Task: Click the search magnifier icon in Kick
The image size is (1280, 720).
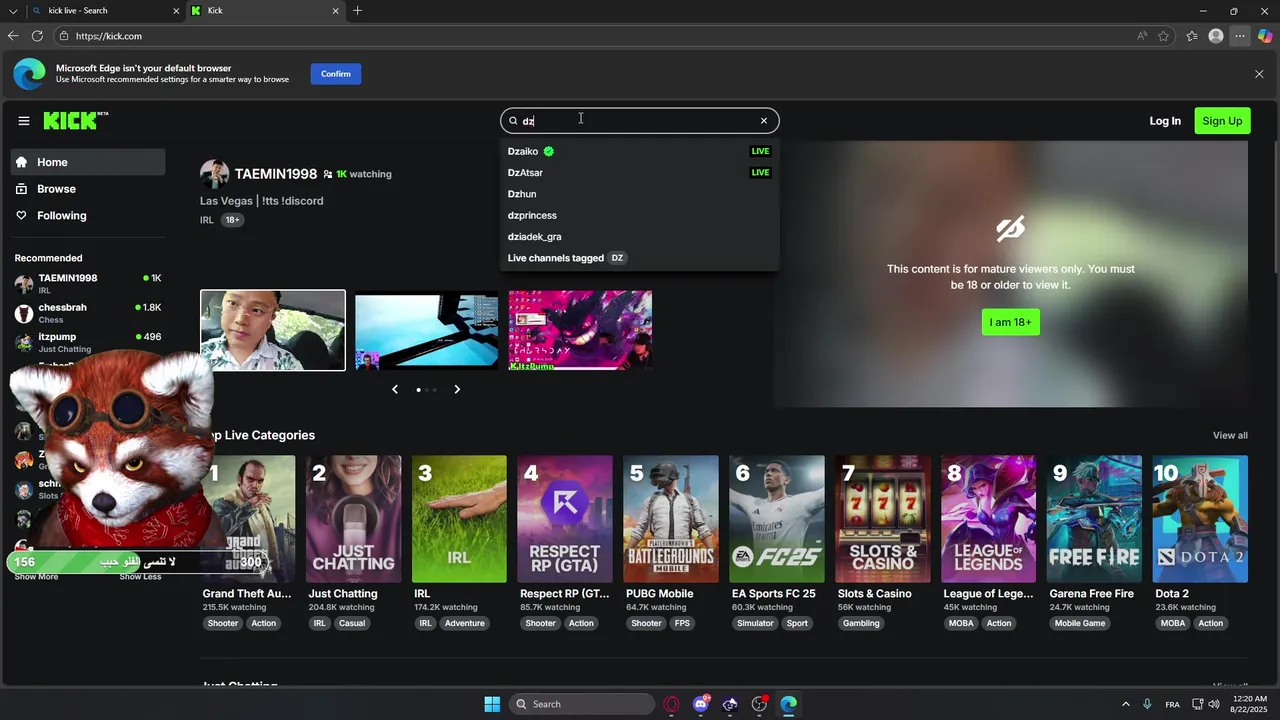Action: (x=514, y=121)
